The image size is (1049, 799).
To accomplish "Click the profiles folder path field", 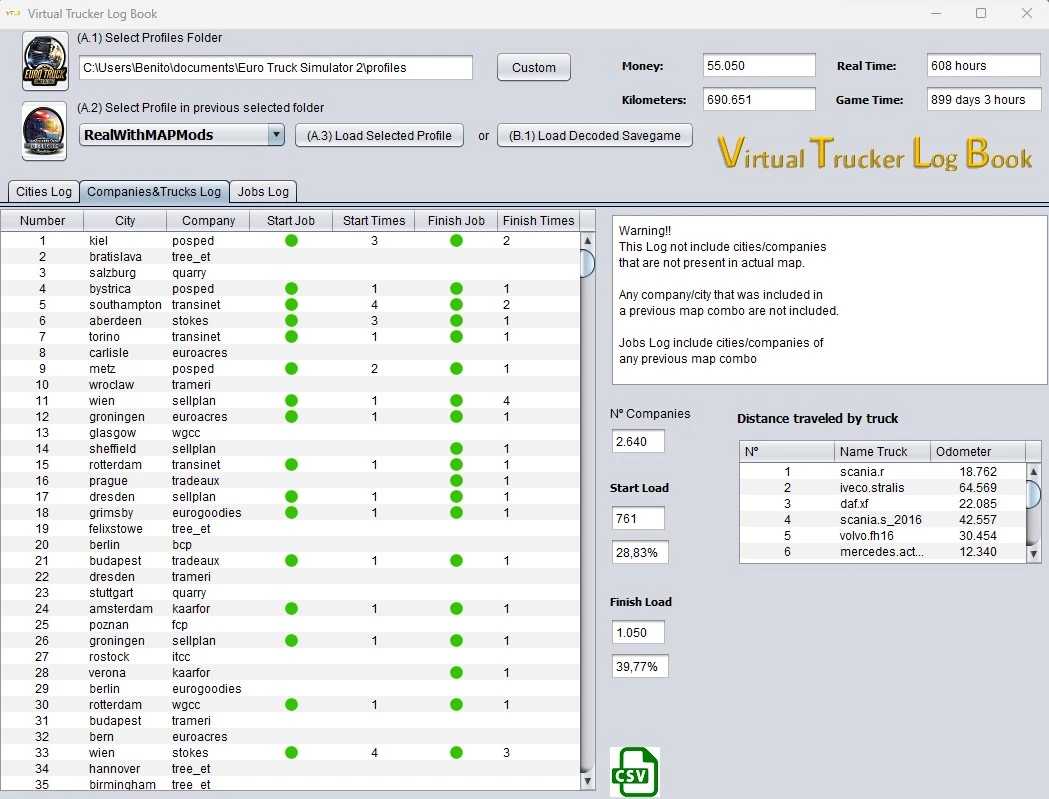I will 276,68.
